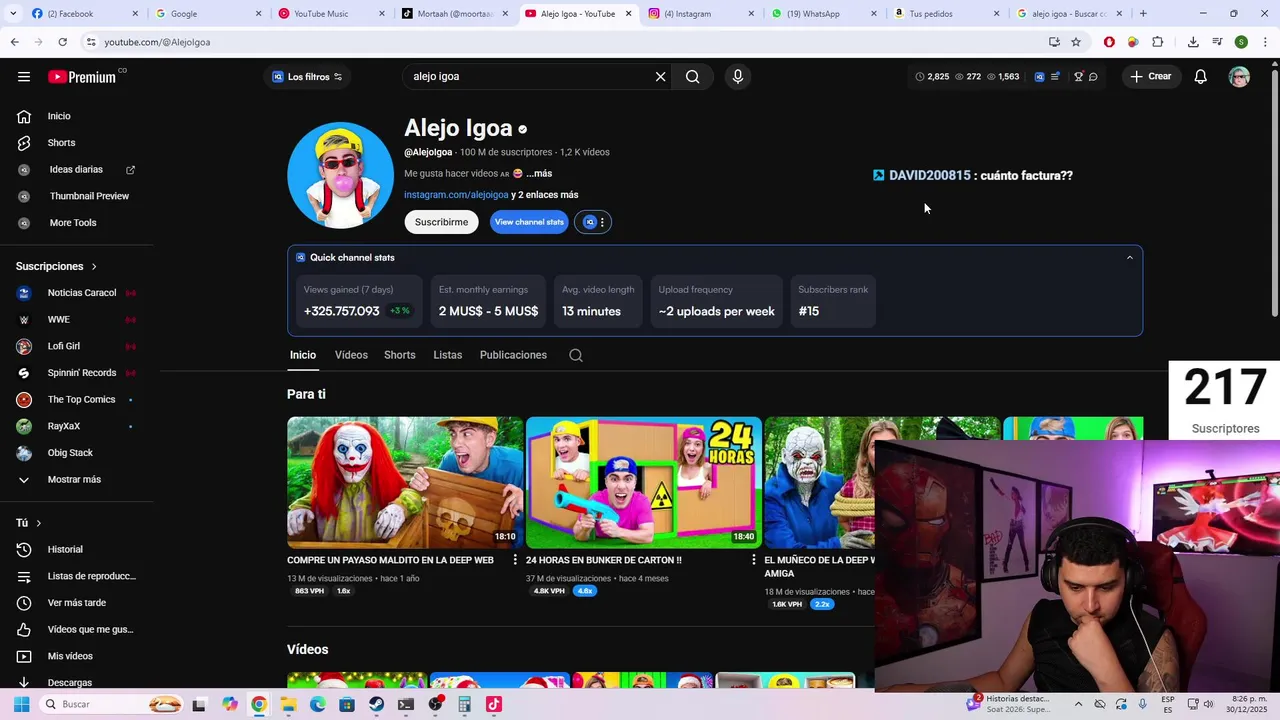The height and width of the screenshot is (720, 1280).
Task: Expand the Suscripciones section arrow
Action: tap(94, 266)
